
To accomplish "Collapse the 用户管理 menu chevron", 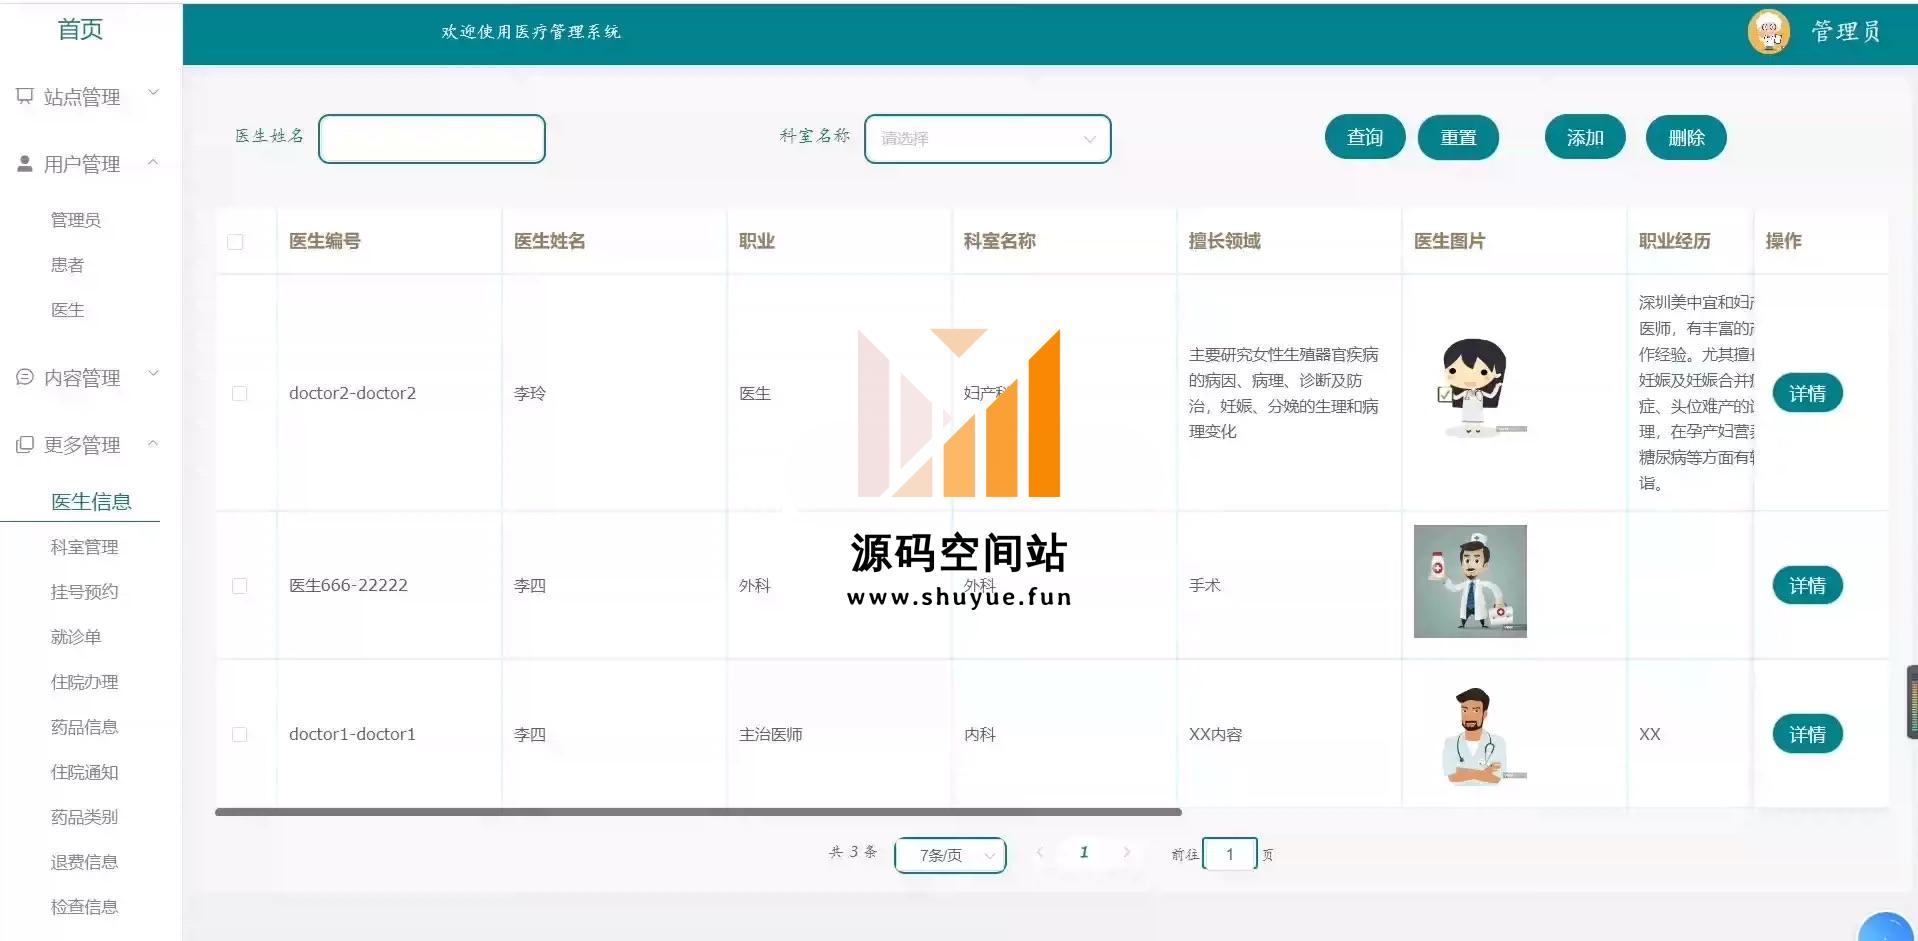I will point(153,162).
